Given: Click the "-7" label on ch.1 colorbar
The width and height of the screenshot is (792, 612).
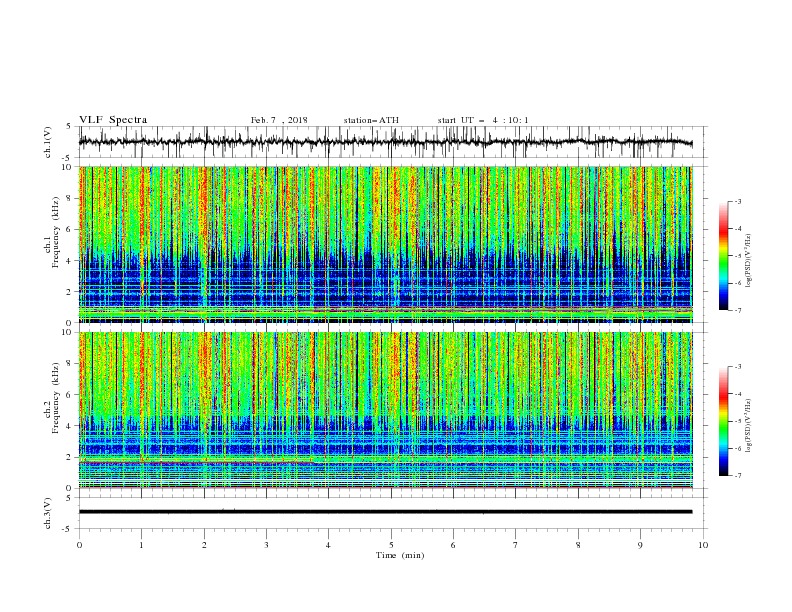Looking at the screenshot, I should (x=738, y=310).
